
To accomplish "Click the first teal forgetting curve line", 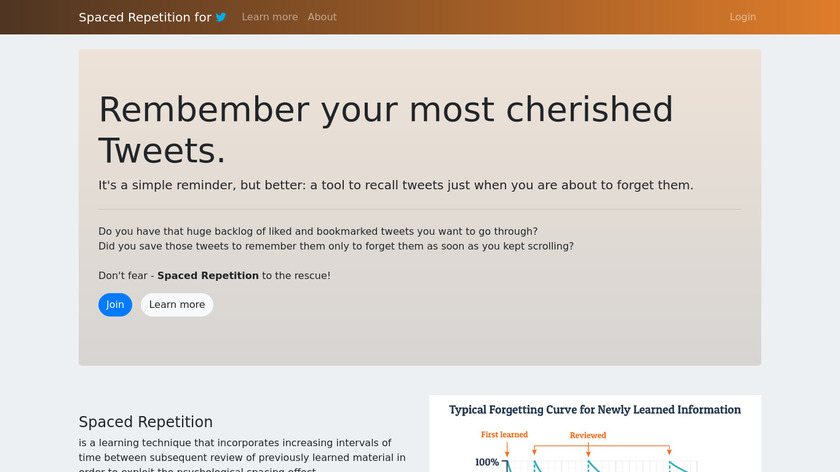I will click(511, 467).
